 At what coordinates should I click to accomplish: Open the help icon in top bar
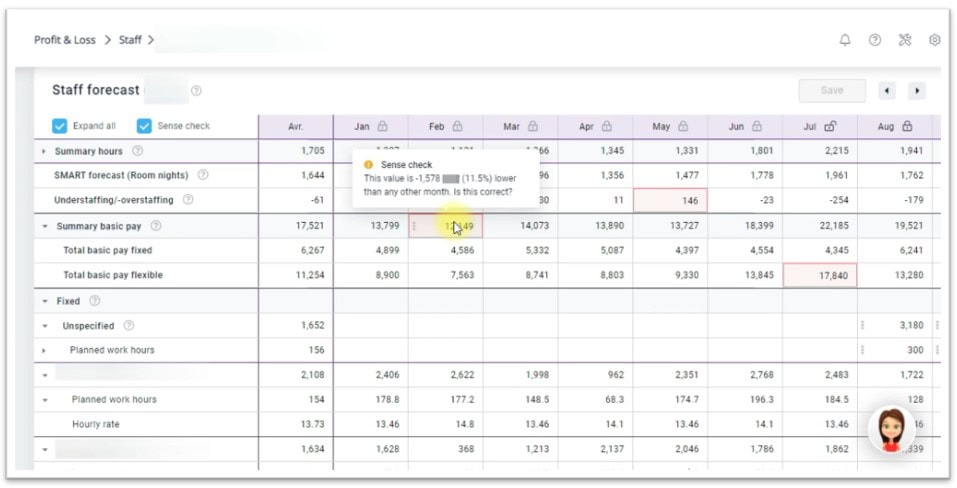coord(875,40)
